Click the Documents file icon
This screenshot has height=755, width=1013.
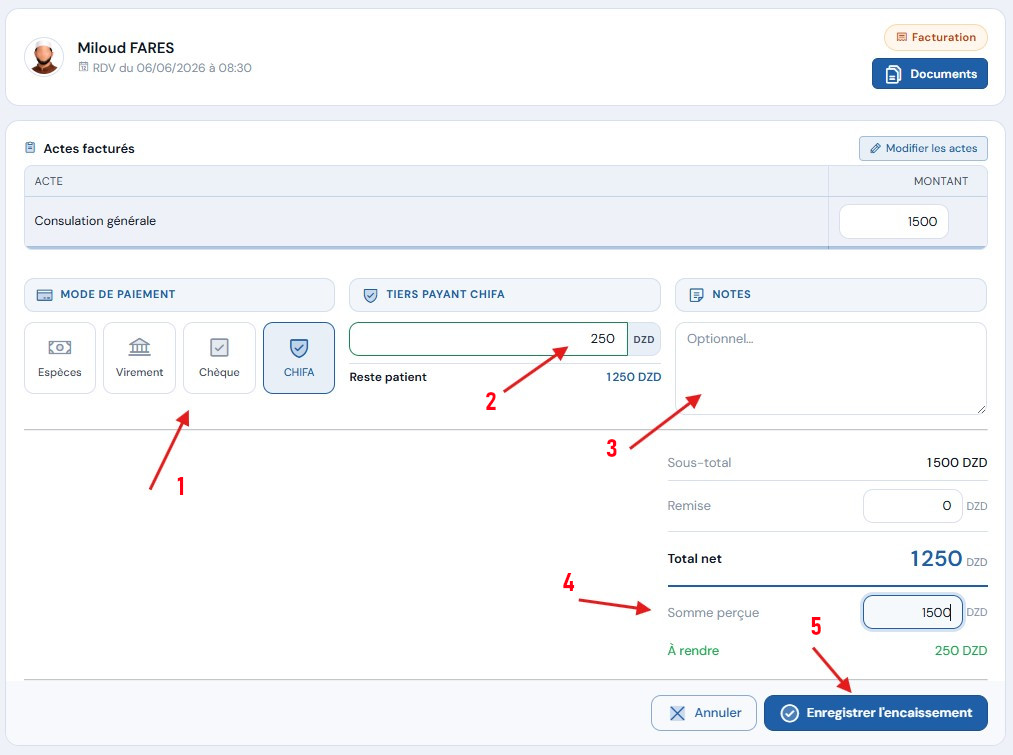893,74
